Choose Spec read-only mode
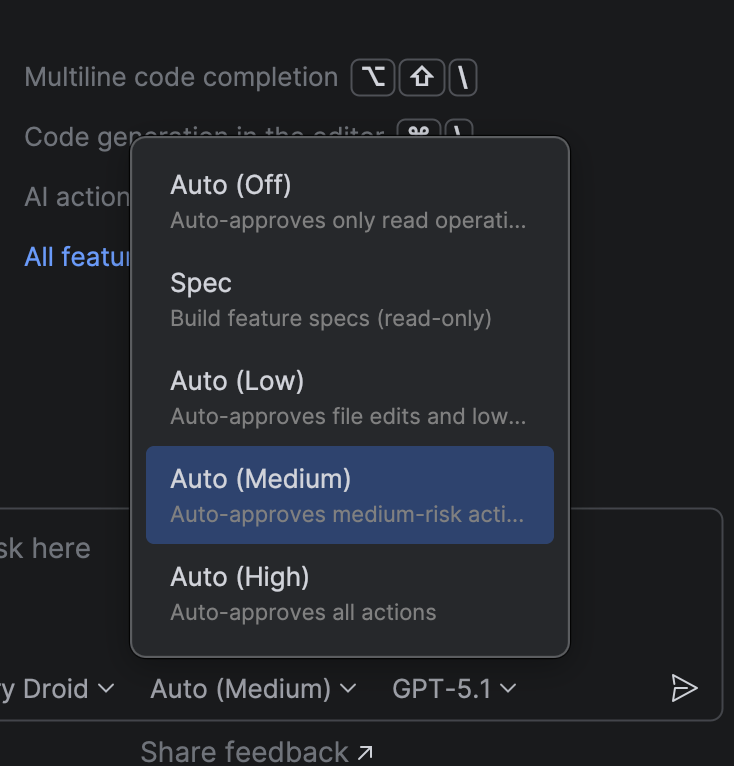Image resolution: width=734 pixels, height=766 pixels. [x=350, y=299]
